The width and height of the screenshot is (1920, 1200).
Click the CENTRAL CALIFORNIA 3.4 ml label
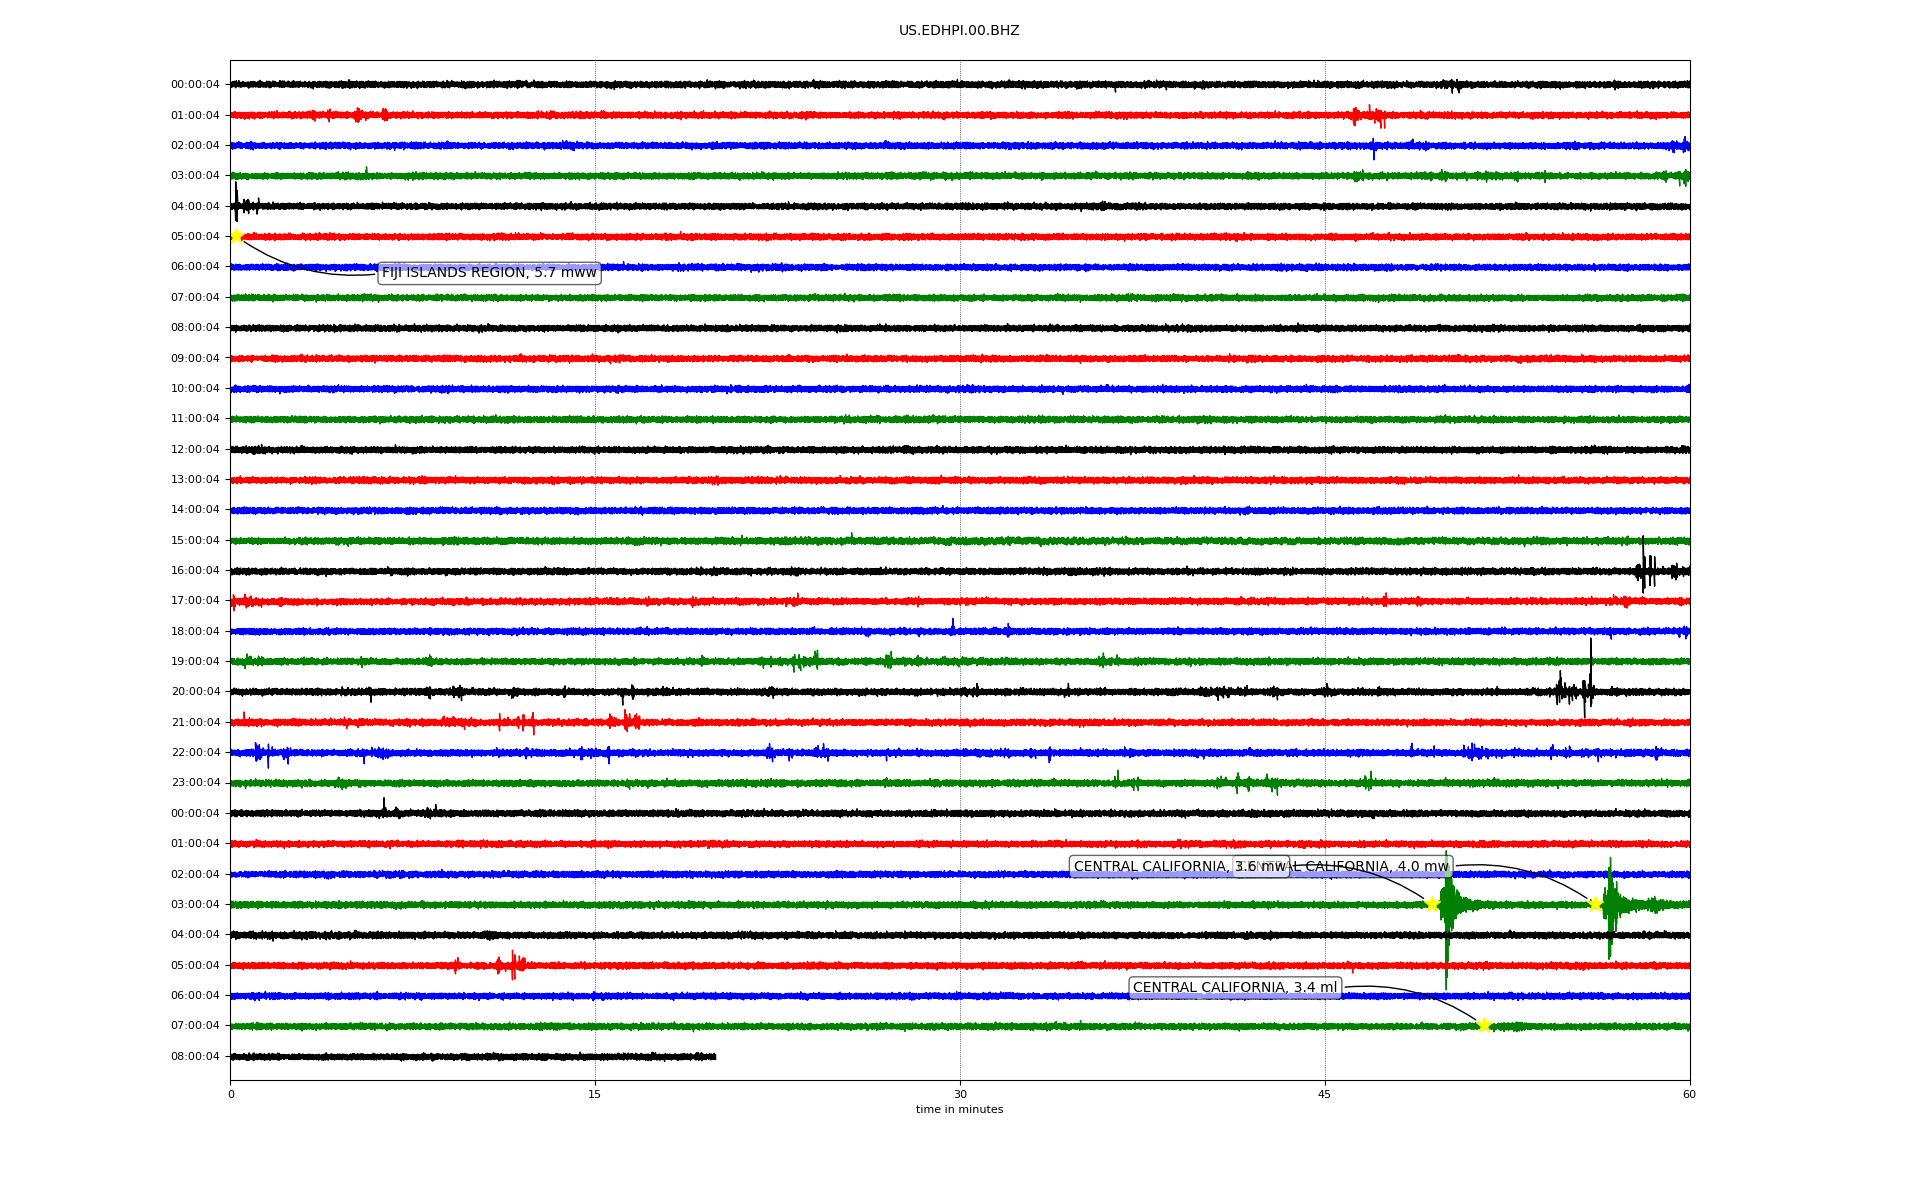coord(1234,988)
